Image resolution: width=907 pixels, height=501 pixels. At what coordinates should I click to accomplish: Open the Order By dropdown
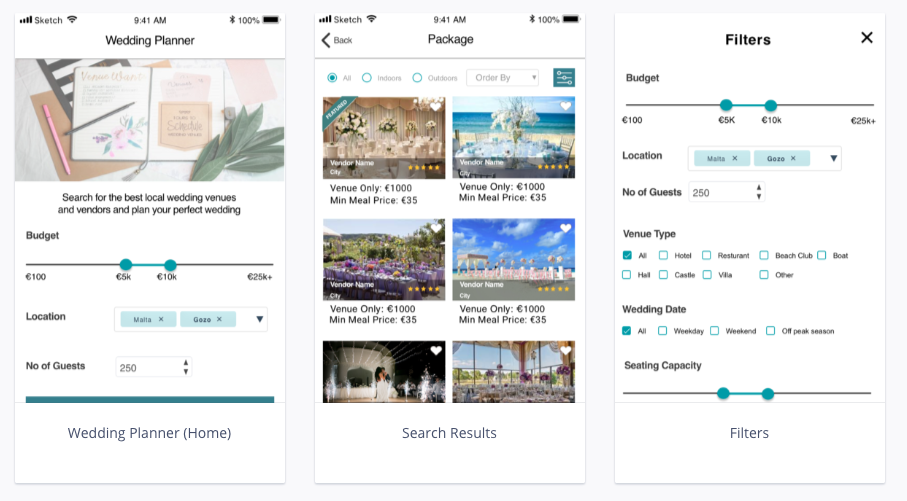(x=503, y=78)
